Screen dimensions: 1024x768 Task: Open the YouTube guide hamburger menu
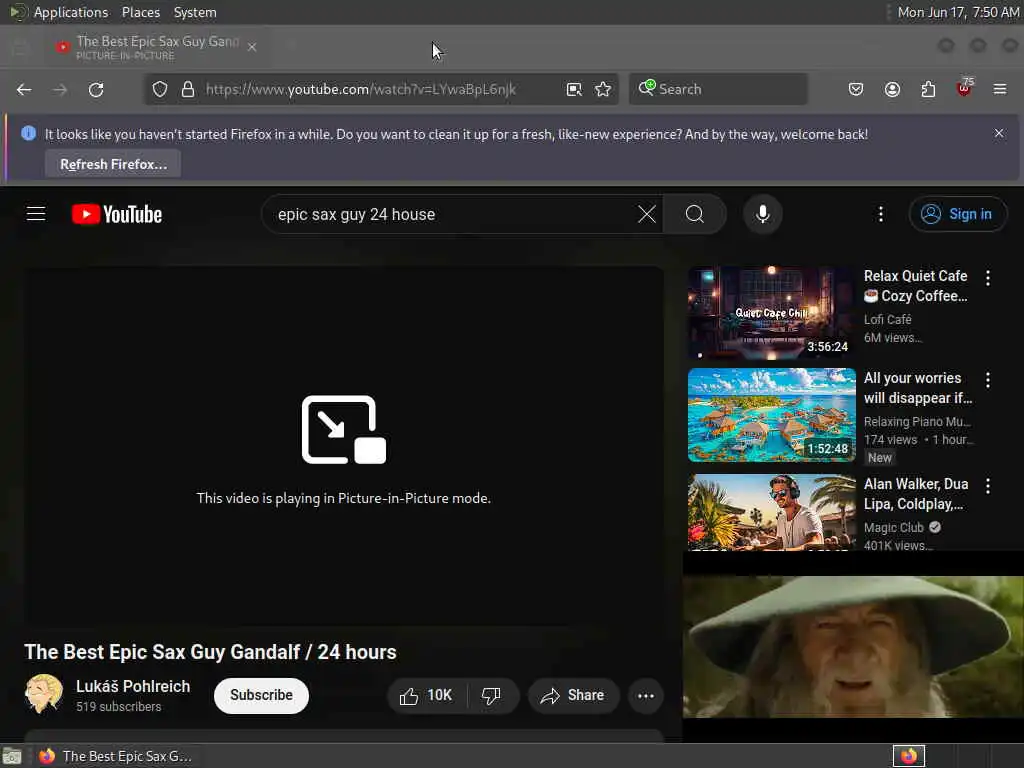tap(36, 214)
